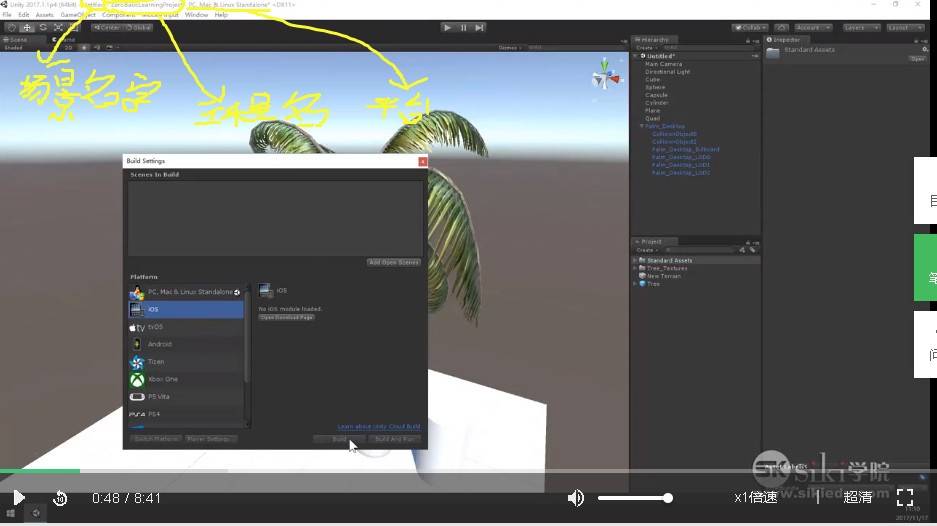The width and height of the screenshot is (937, 526).
Task: Open the Window menu
Action: tap(196, 15)
